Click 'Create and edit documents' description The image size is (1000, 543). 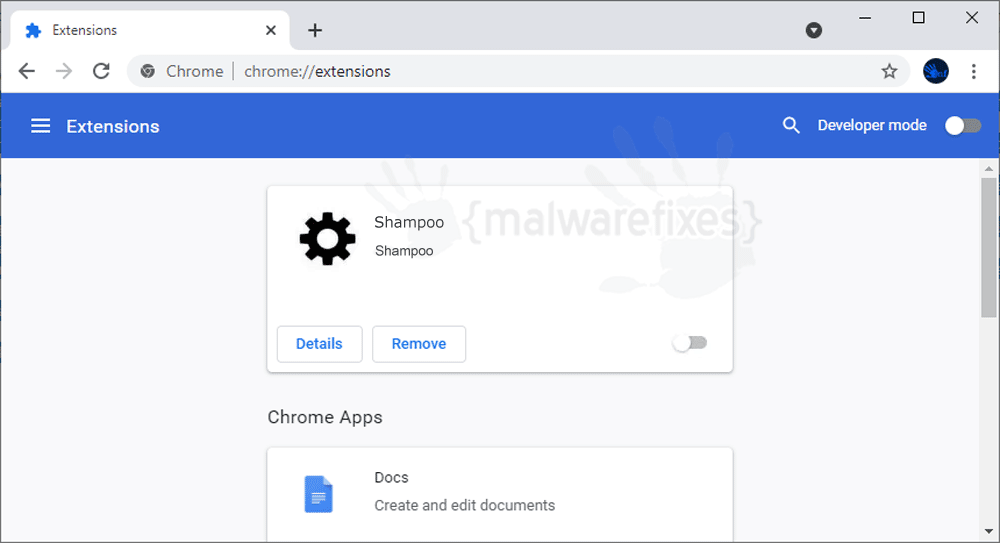[464, 505]
